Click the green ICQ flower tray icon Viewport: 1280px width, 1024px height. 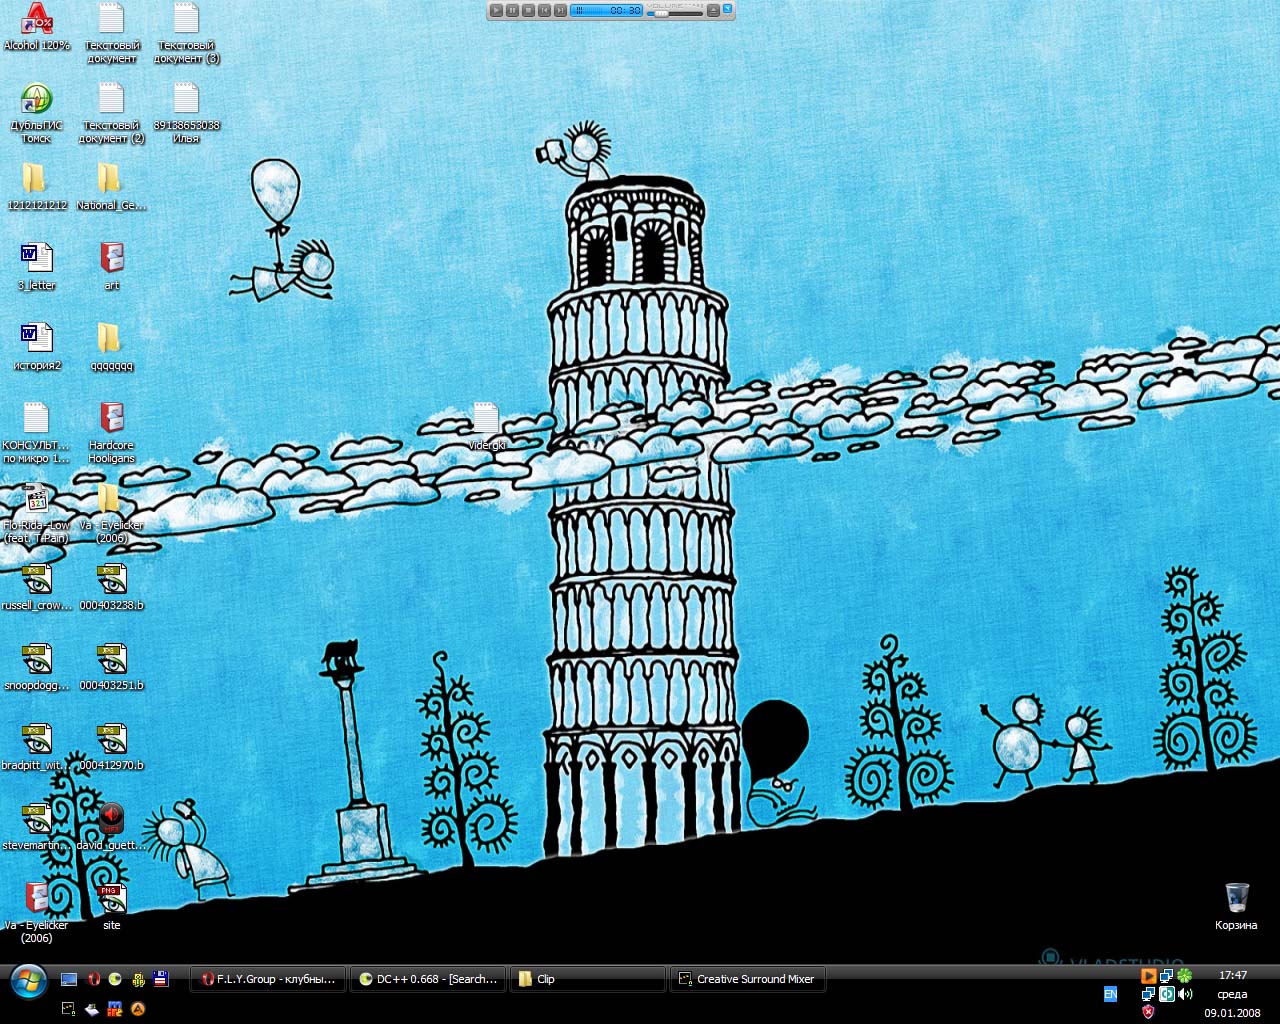[1184, 975]
